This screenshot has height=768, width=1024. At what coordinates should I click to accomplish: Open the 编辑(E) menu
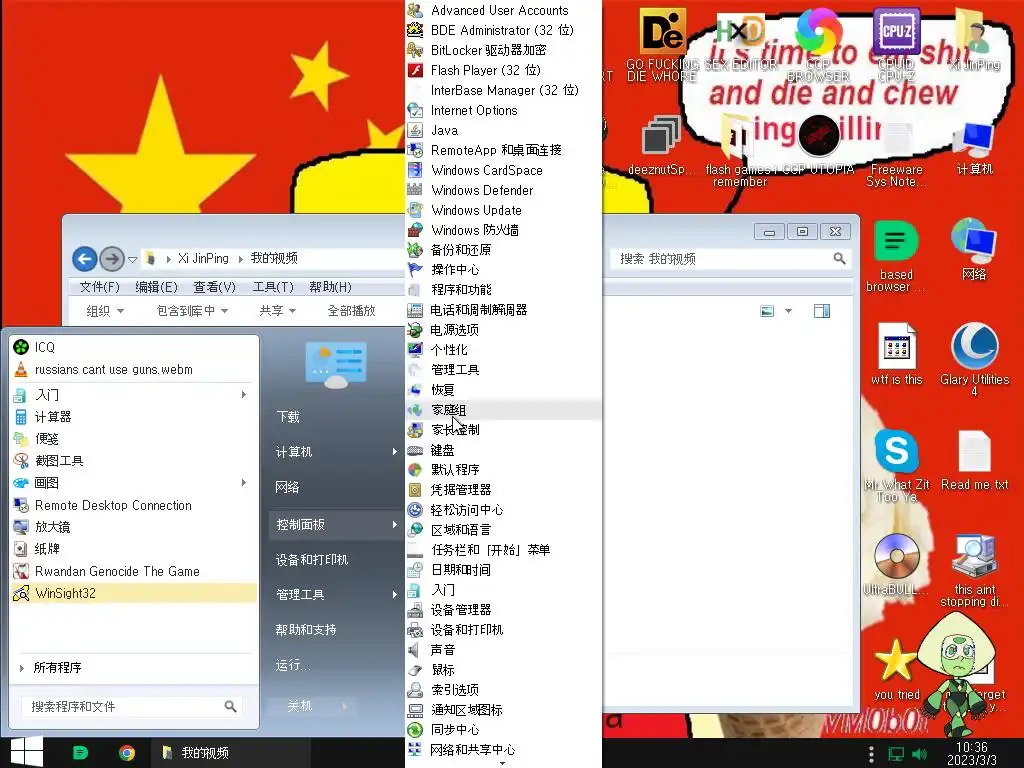click(x=156, y=287)
